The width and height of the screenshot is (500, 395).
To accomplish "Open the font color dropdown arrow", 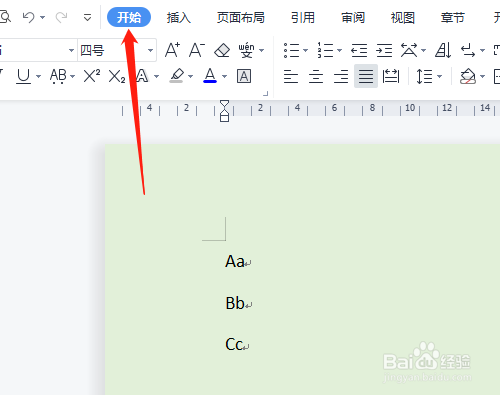I will [x=224, y=76].
